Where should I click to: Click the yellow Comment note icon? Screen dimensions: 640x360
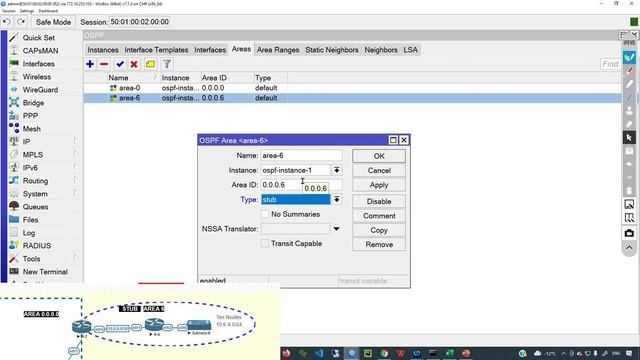pos(150,64)
